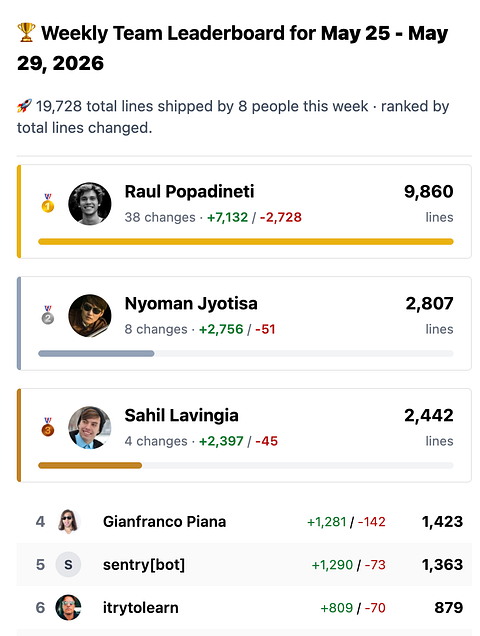Open Sahil Lavingia's avatar photo
Image resolution: width=480 pixels, height=636 pixels.
tap(90, 428)
